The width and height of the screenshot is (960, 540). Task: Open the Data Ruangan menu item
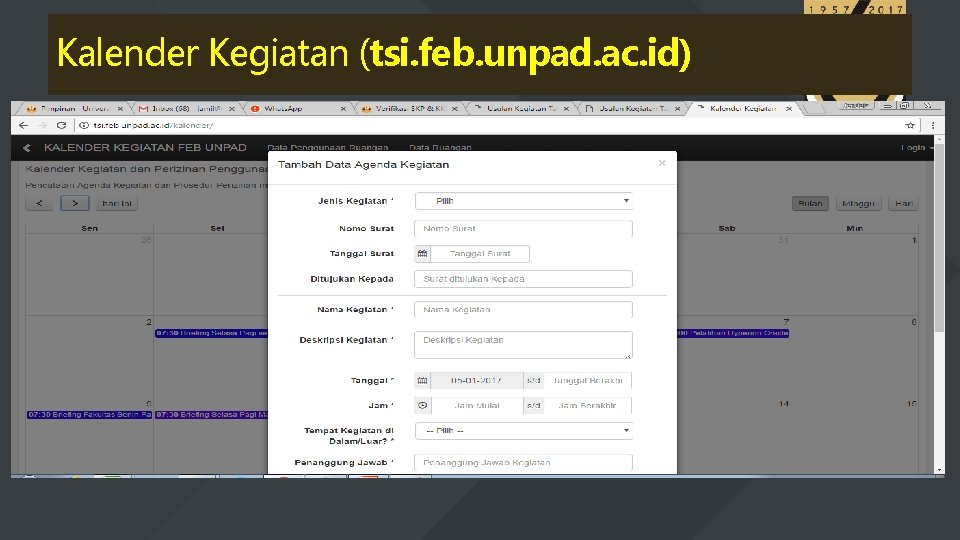click(440, 148)
